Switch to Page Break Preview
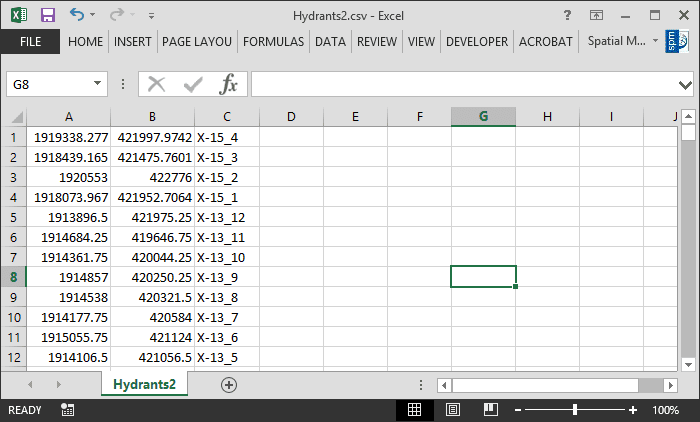Viewport: 700px width, 422px height. tap(489, 410)
